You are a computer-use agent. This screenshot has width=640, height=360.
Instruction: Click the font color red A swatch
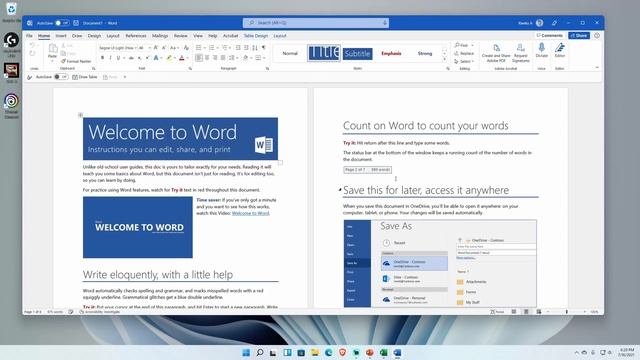click(x=182, y=58)
